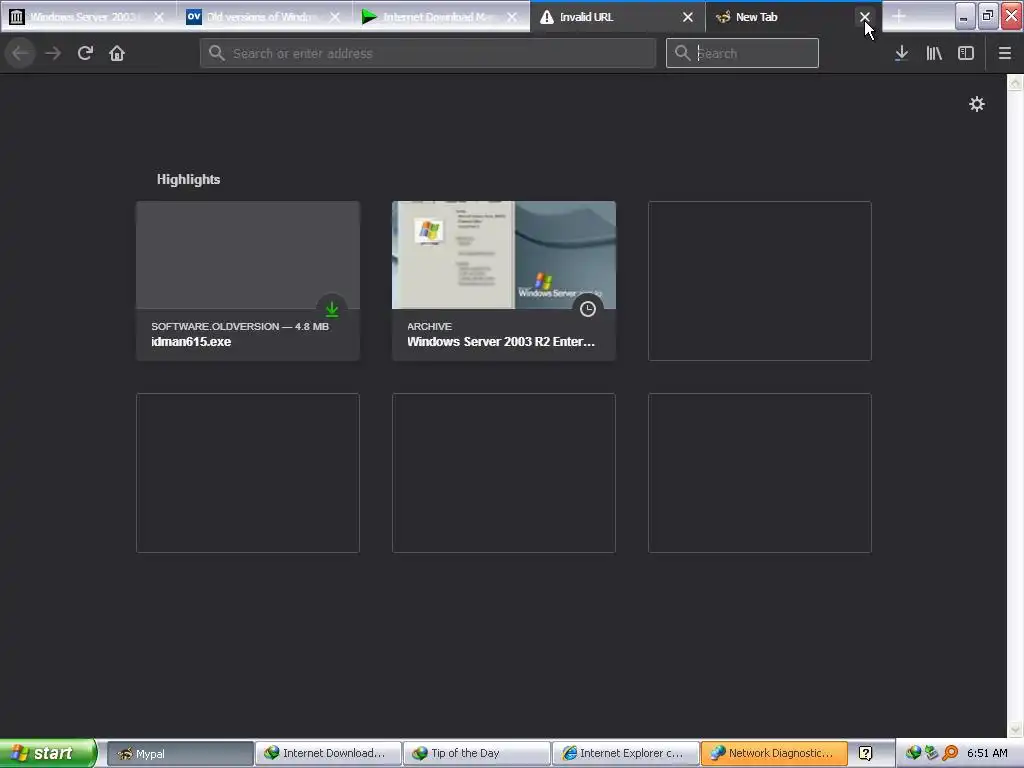Image resolution: width=1024 pixels, height=768 pixels.
Task: Click the Highlights section heading
Action: (x=188, y=179)
